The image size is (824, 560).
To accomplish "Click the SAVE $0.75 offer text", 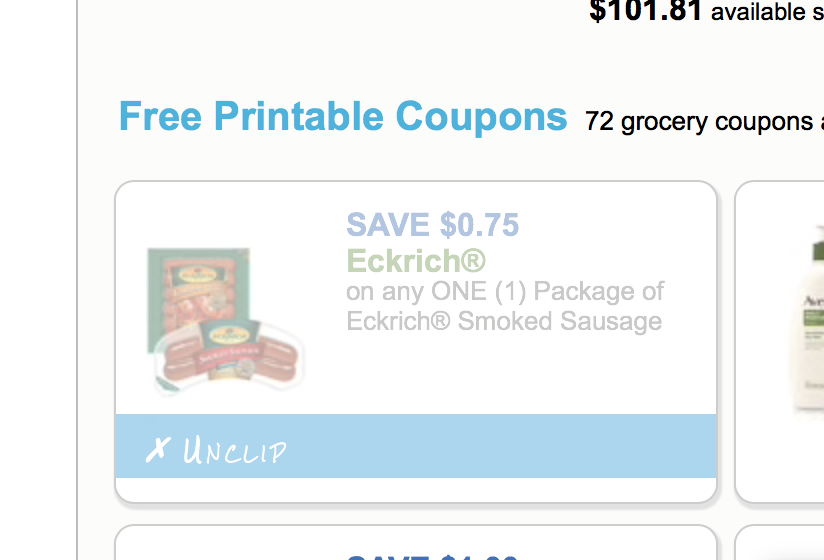I will click(432, 225).
